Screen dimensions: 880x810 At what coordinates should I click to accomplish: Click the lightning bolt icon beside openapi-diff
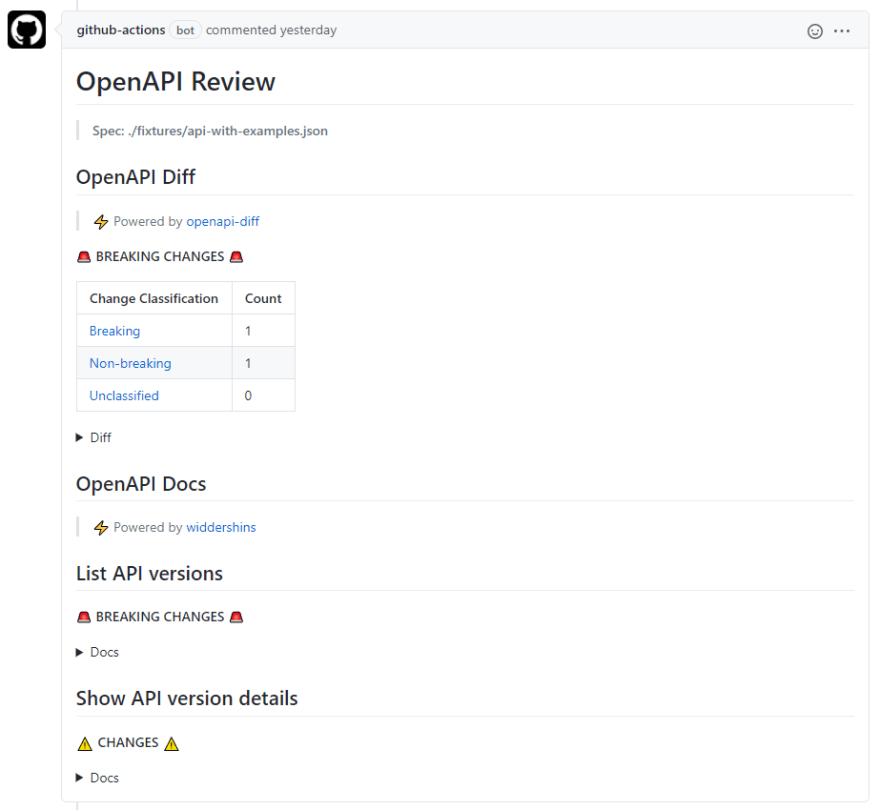coord(101,222)
